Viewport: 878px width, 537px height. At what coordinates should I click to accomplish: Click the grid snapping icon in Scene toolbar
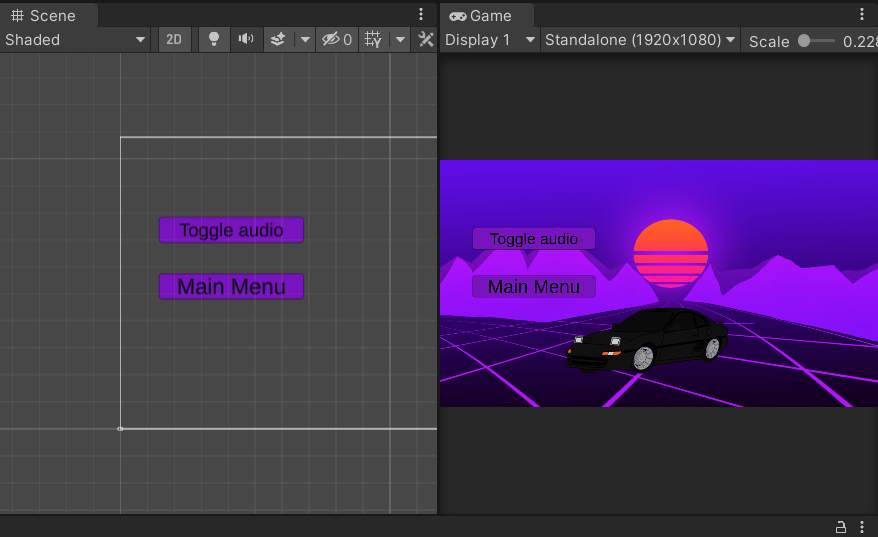click(373, 40)
